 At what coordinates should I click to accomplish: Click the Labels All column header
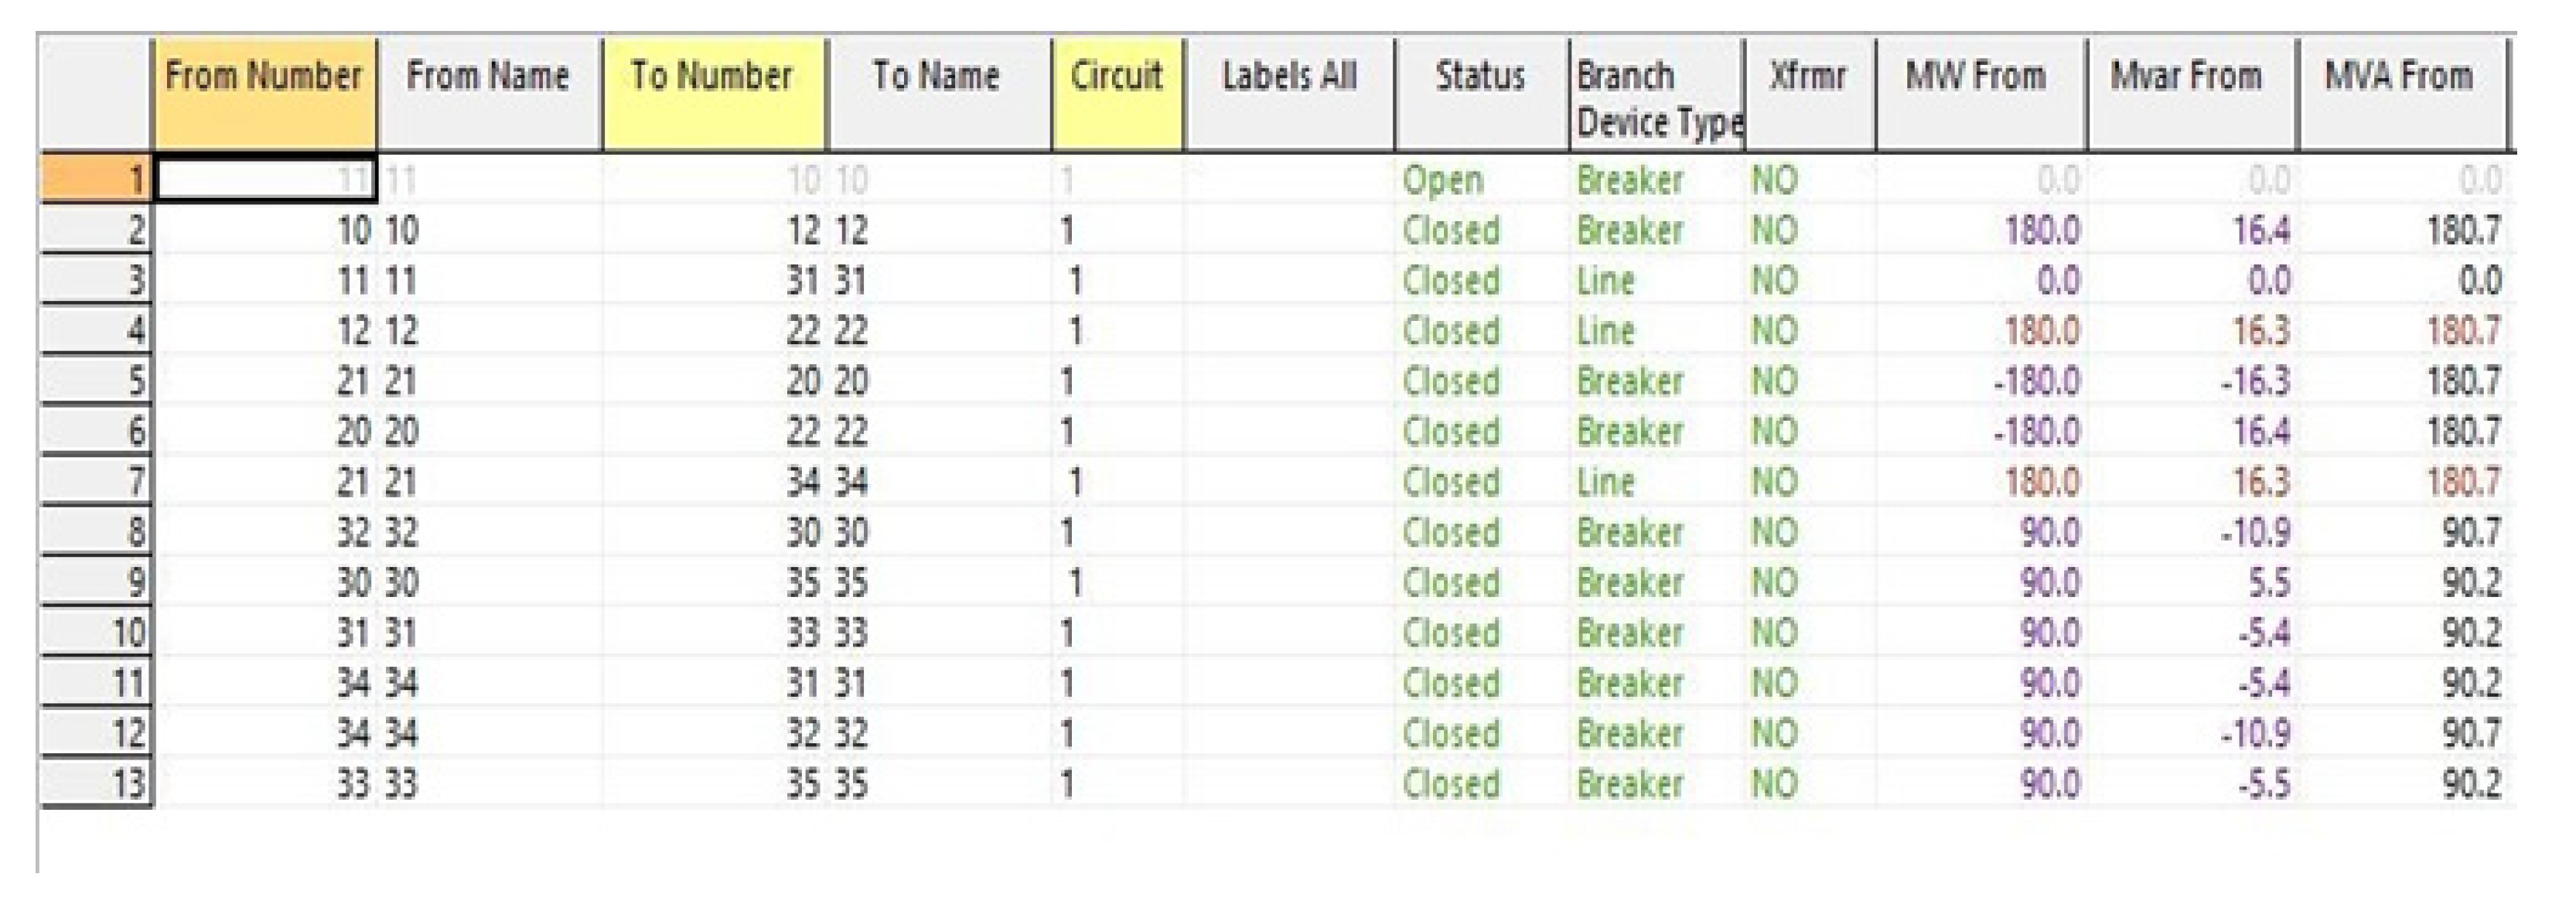point(1289,96)
